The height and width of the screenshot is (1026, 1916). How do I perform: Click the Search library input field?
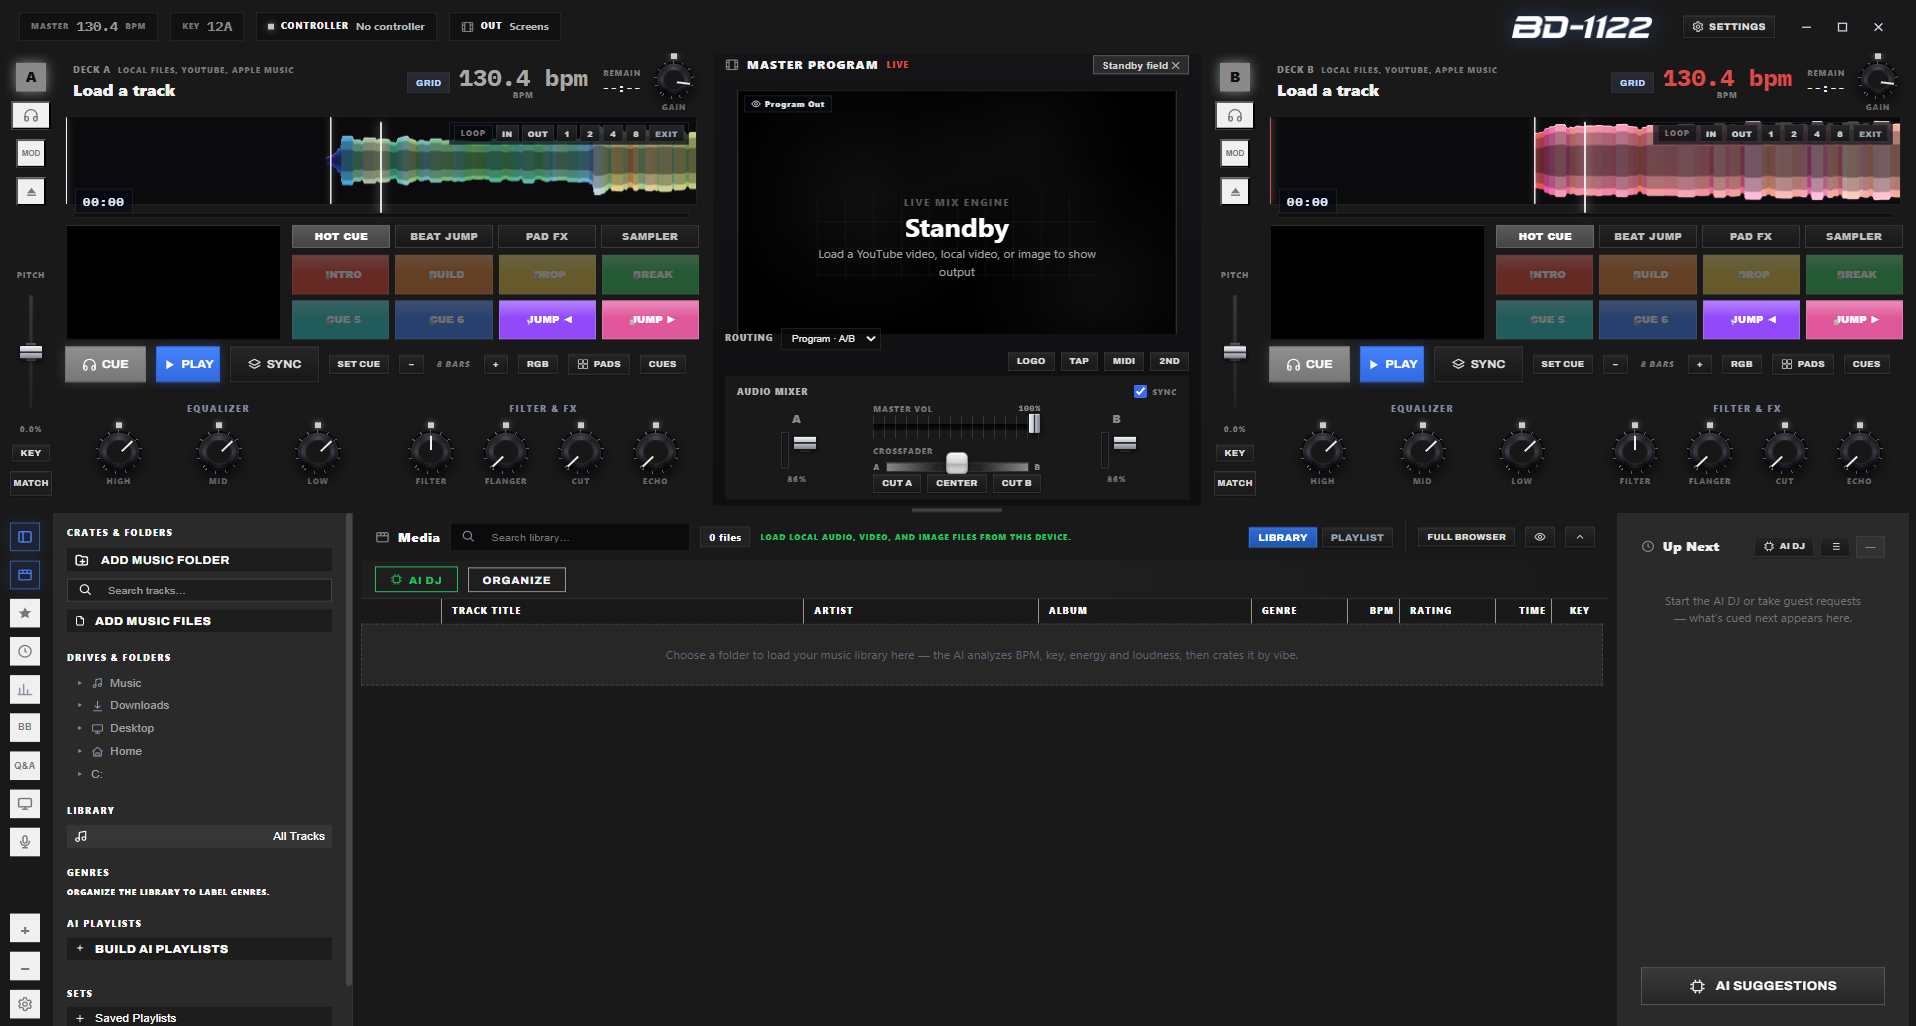pos(570,537)
